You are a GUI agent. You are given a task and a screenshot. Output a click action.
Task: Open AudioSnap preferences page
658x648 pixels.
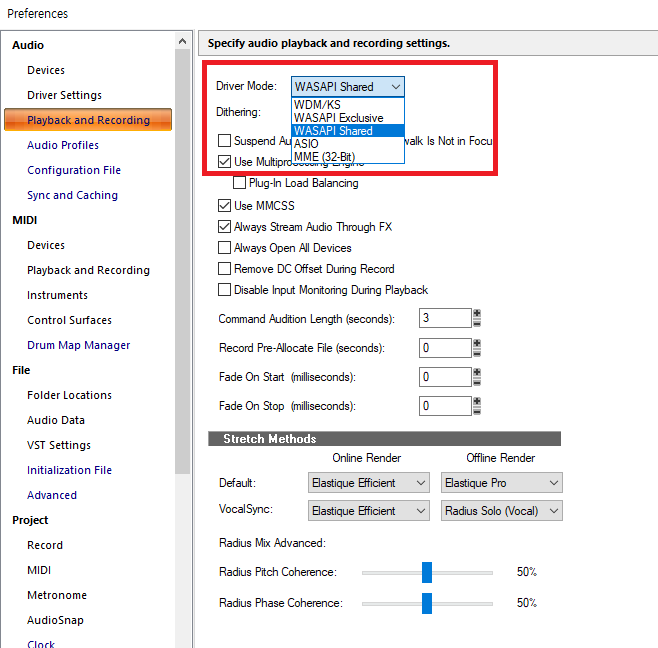click(55, 620)
